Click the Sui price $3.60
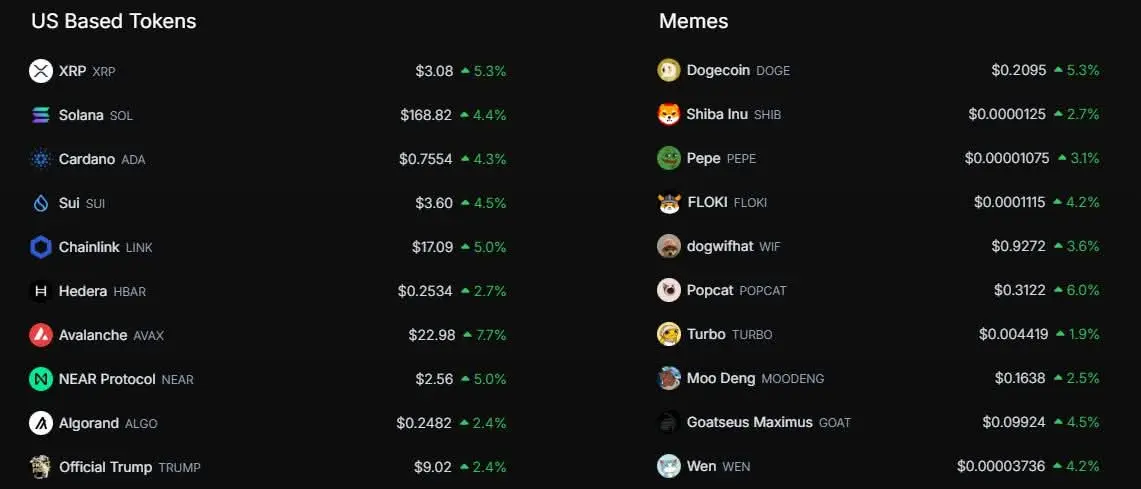 [434, 203]
